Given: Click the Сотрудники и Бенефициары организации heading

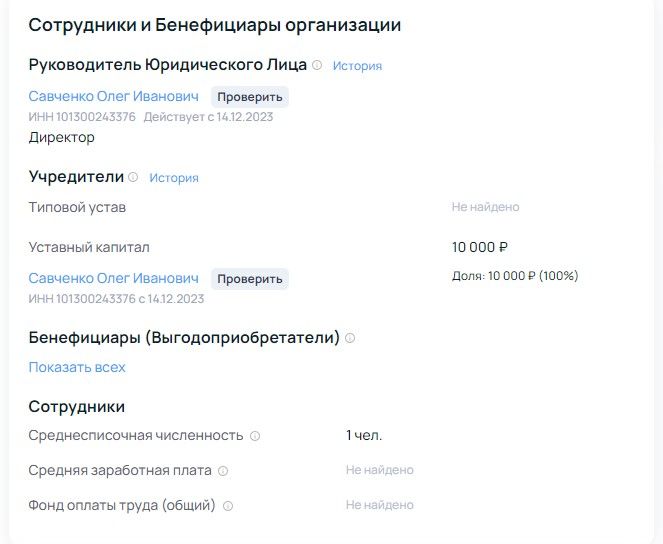Looking at the screenshot, I should coord(215,25).
